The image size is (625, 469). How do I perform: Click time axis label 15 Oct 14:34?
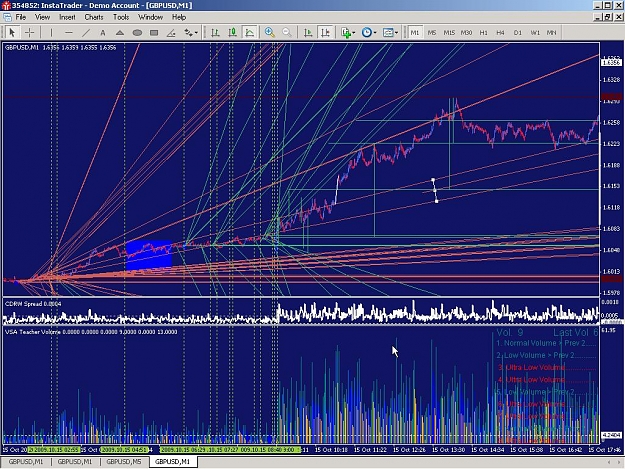[x=488, y=449]
